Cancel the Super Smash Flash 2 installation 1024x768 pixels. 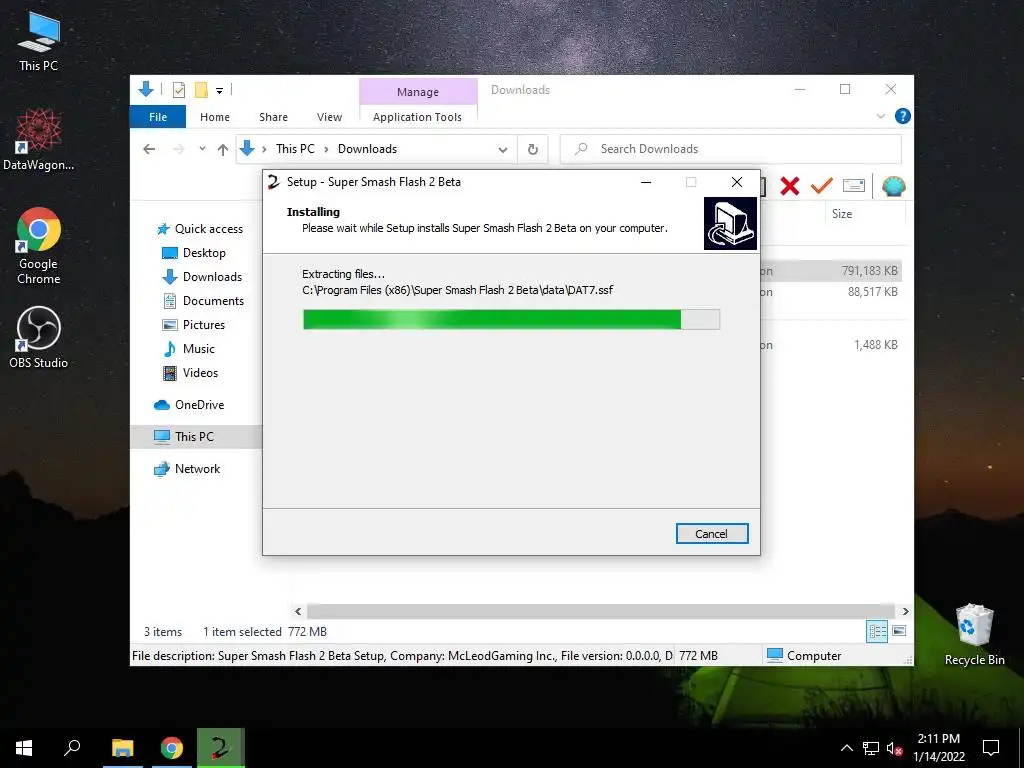tap(711, 534)
